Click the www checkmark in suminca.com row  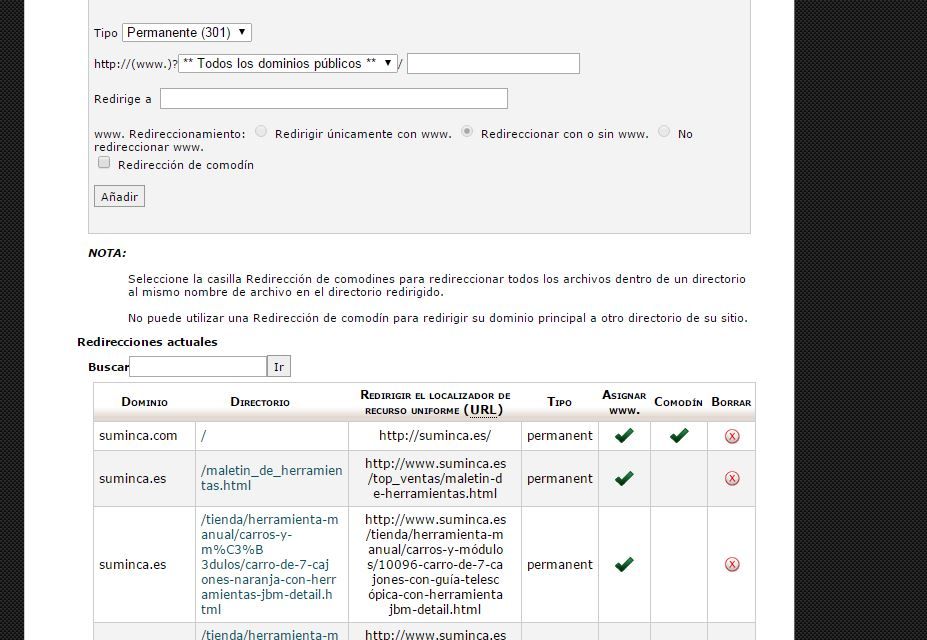click(x=624, y=436)
